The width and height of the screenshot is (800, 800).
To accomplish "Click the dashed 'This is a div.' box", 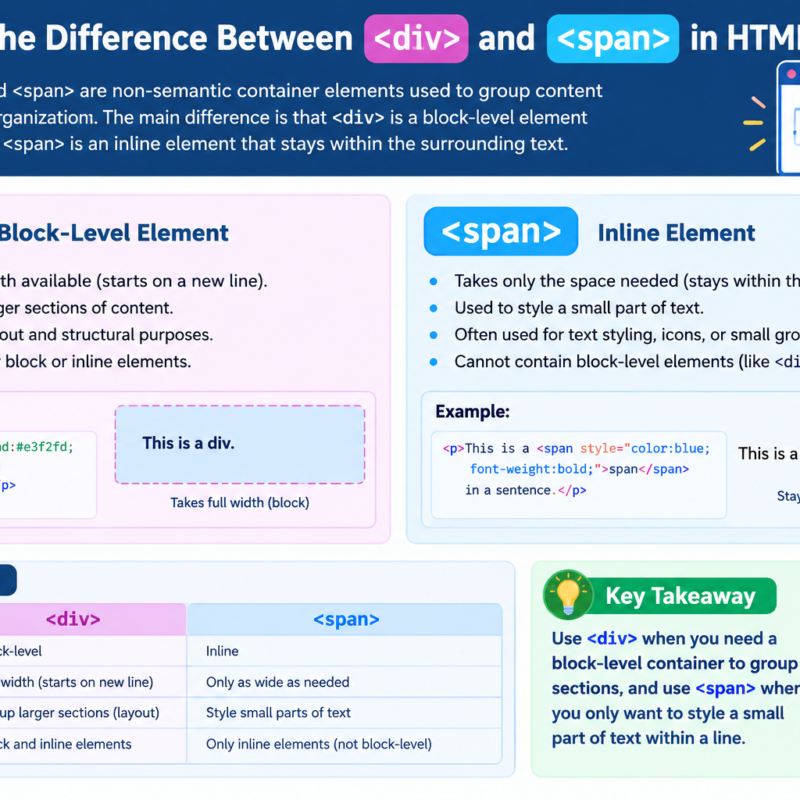I will pos(240,444).
